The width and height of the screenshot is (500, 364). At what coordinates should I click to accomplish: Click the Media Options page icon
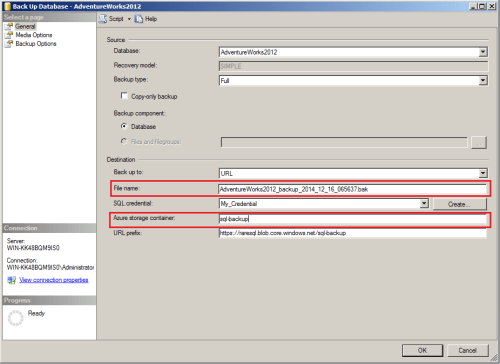[9, 35]
